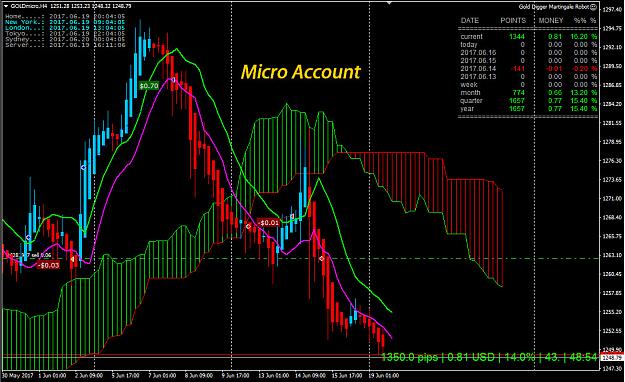Open the GOLDmicro,H4 symbol arrow
Image resolution: width=625 pixels, height=382 pixels.
pos(6,6)
